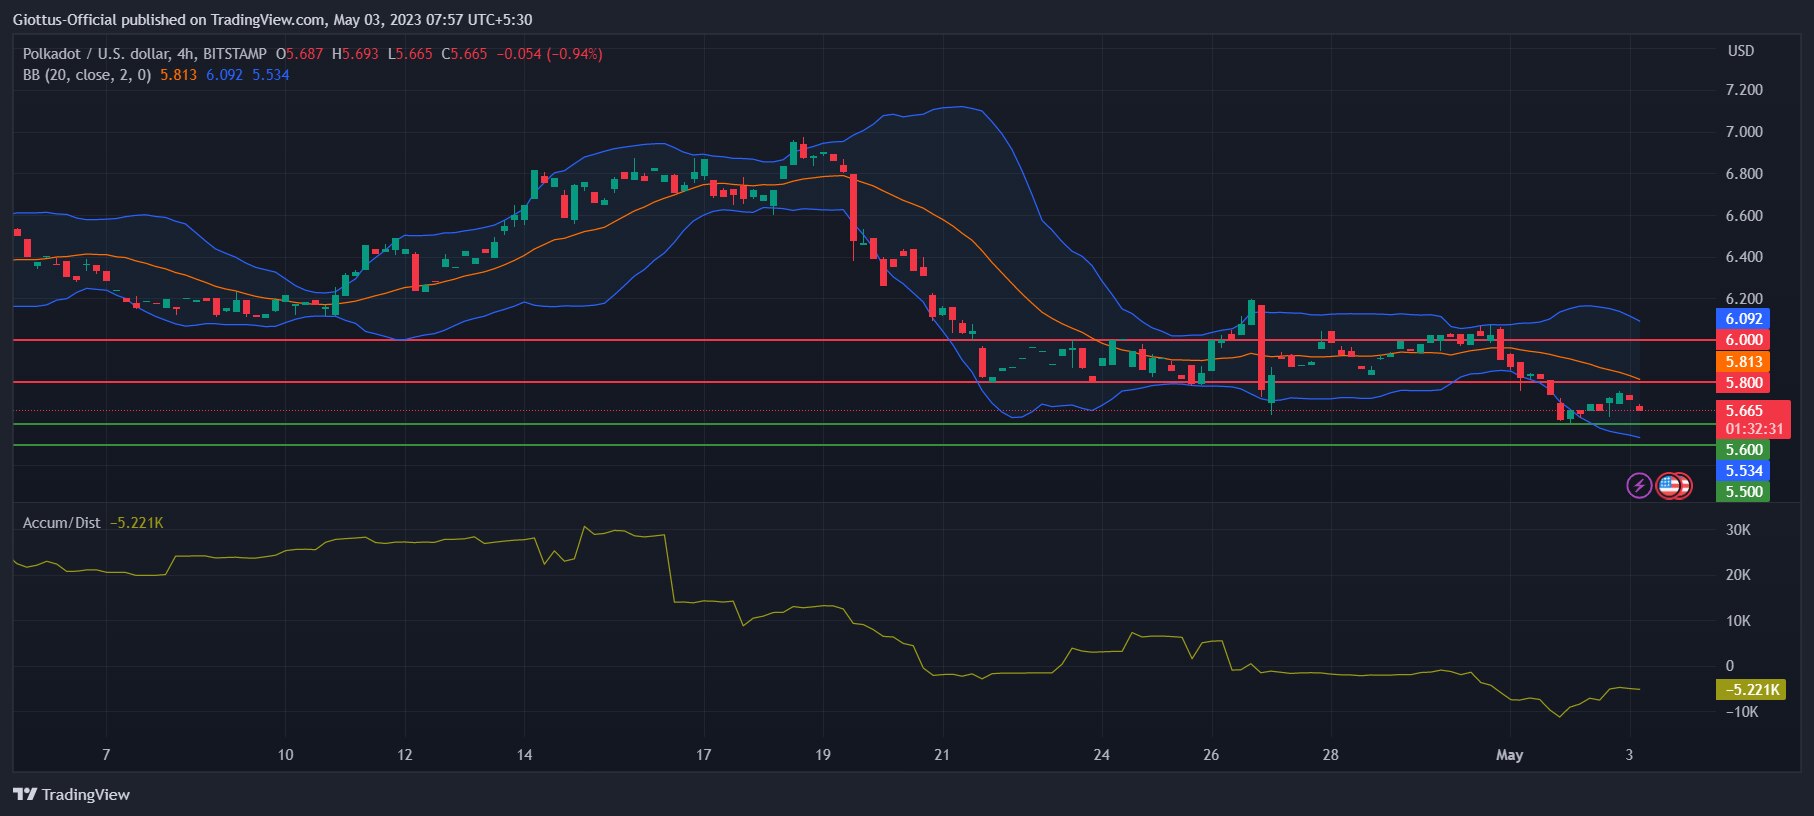
Task: Click the red 6.000 resistance price label
Action: [x=1743, y=340]
